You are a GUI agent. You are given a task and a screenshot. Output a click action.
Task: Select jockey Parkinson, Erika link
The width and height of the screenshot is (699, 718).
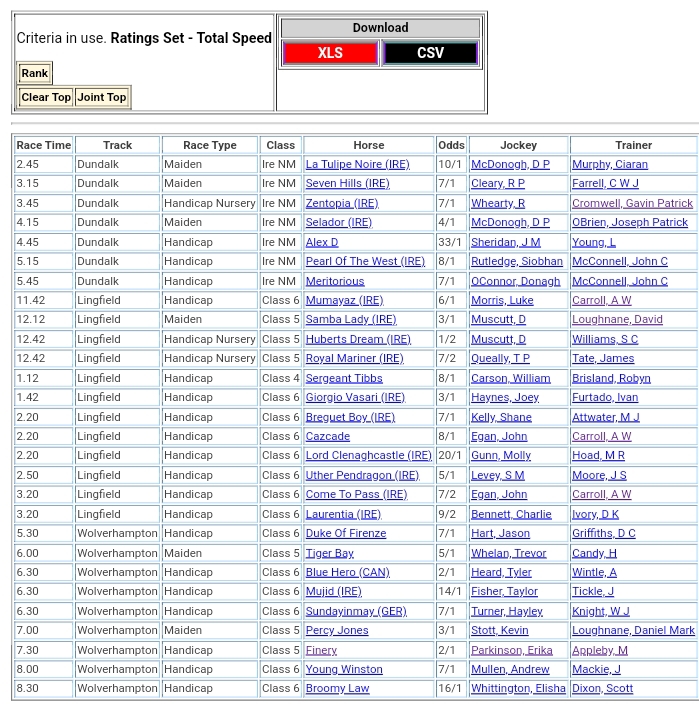click(x=511, y=650)
